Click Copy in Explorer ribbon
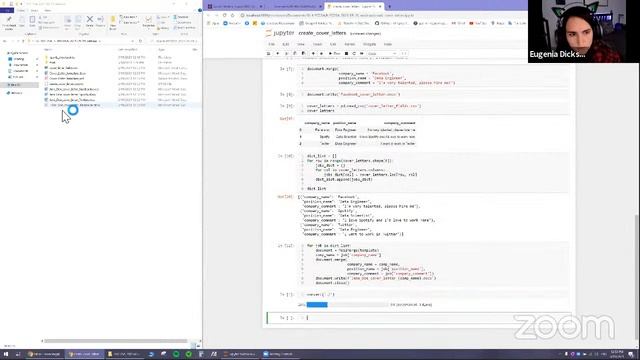640x360 pixels. pos(22,22)
